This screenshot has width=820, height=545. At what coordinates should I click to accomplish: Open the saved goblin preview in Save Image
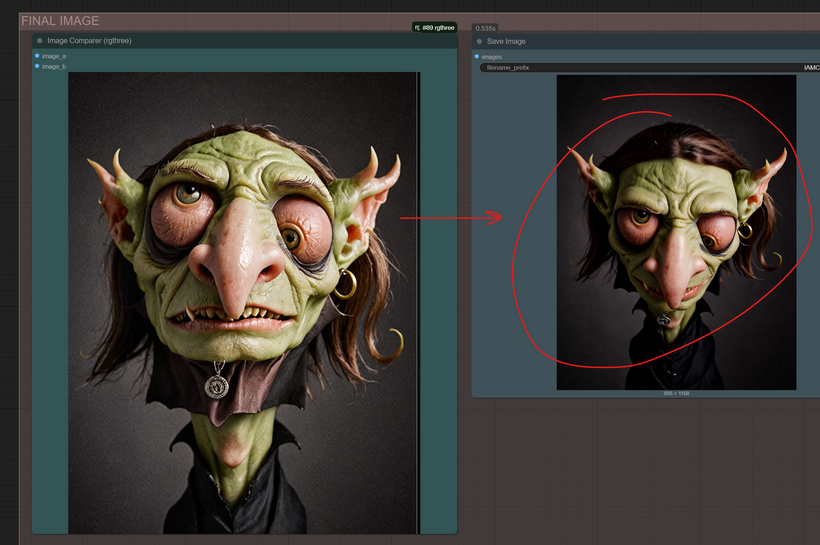pos(676,232)
